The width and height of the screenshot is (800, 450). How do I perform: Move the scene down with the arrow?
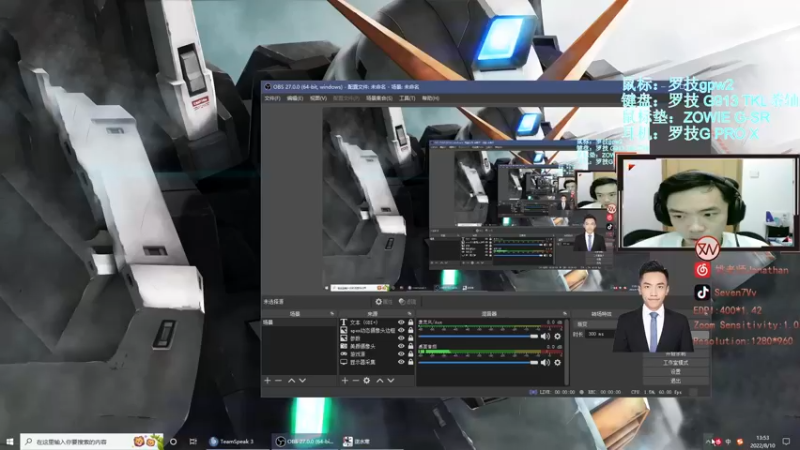(x=303, y=381)
